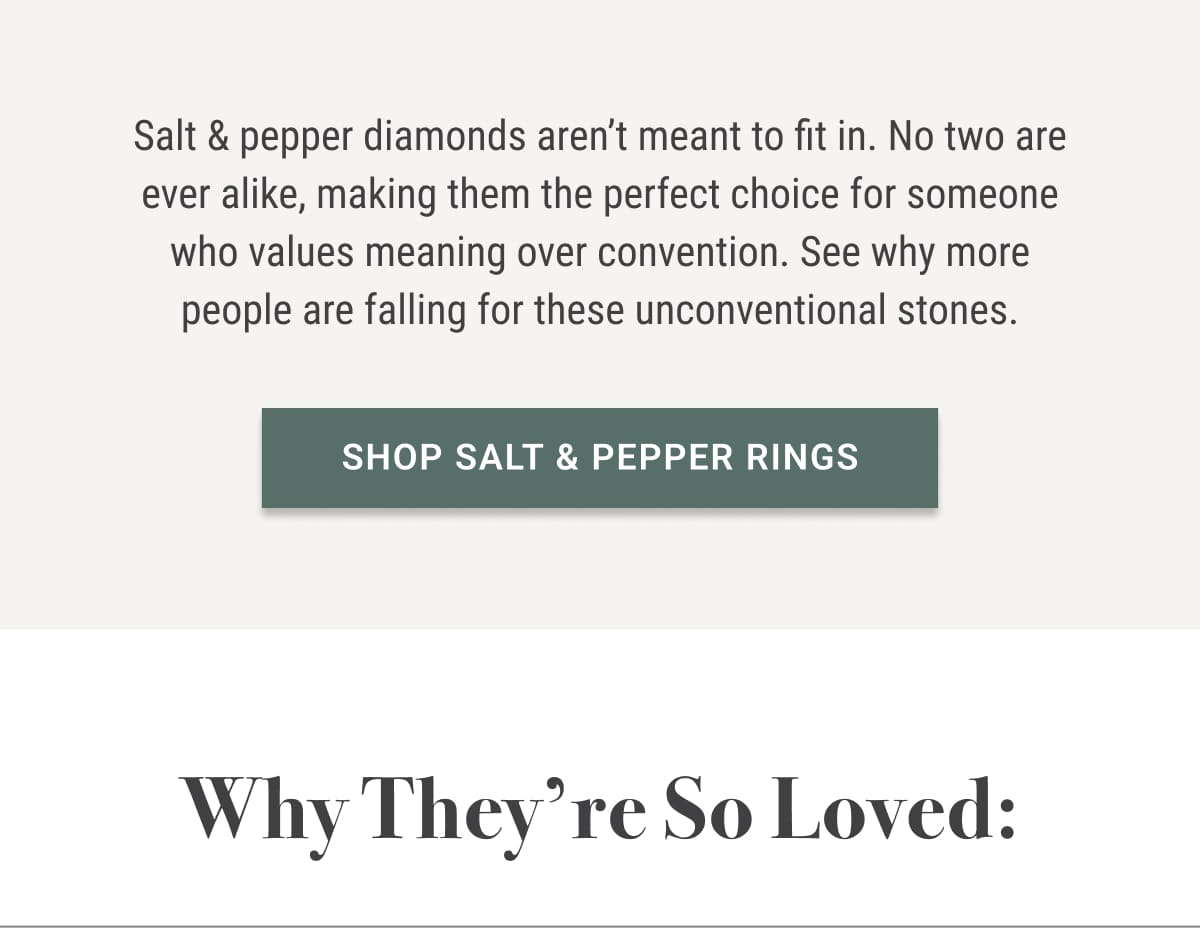Click the word "unconventional" in the paragraph
Screen dimensions: 1200x936
click(761, 311)
